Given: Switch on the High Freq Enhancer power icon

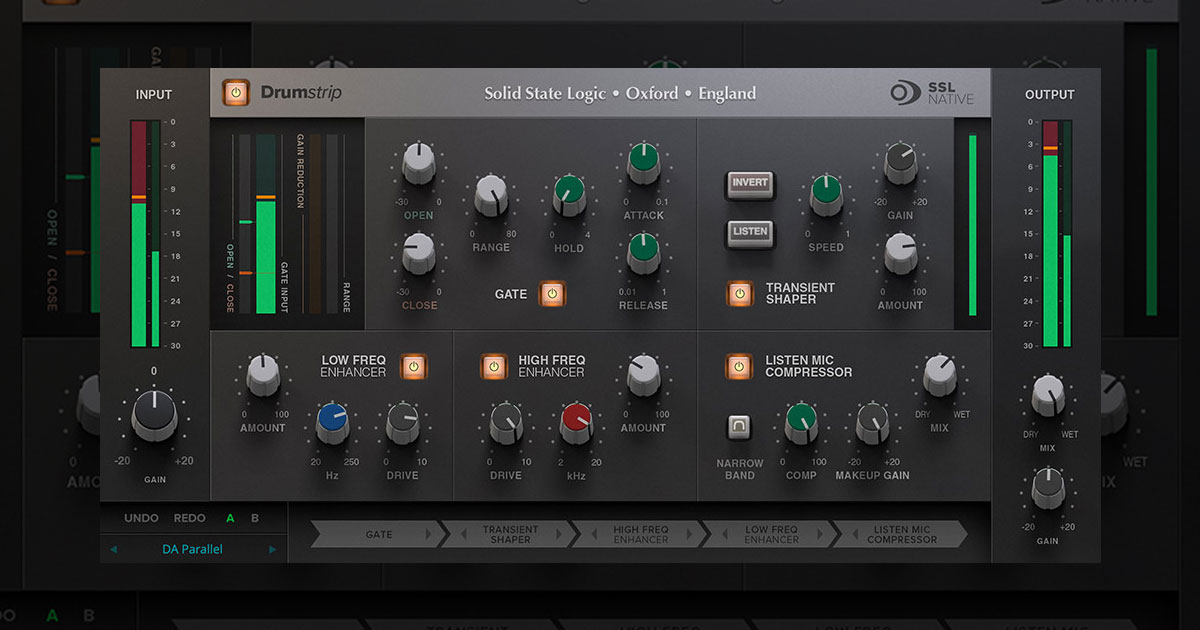Looking at the screenshot, I should pyautogui.click(x=492, y=366).
